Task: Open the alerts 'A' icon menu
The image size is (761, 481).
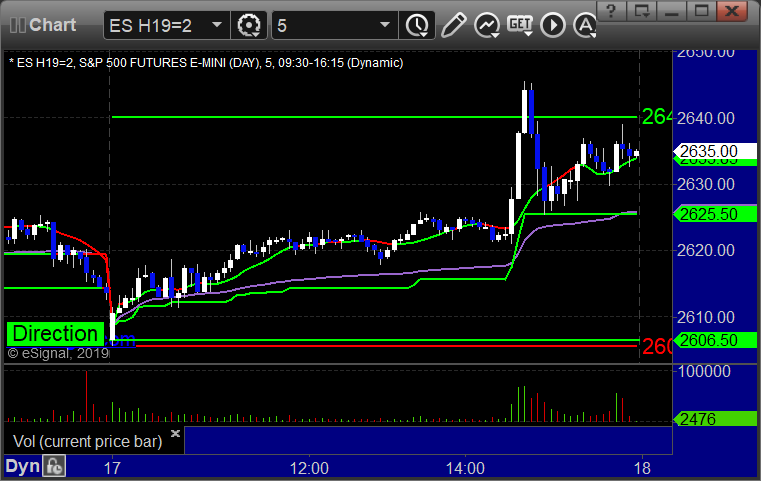Action: [x=584, y=25]
